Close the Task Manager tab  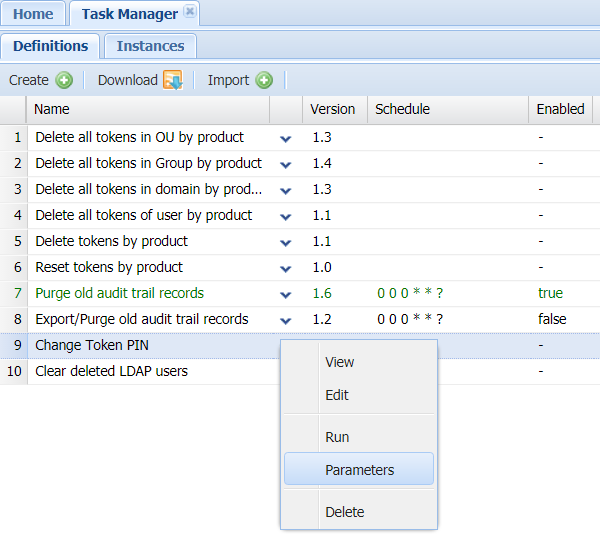coord(190,12)
